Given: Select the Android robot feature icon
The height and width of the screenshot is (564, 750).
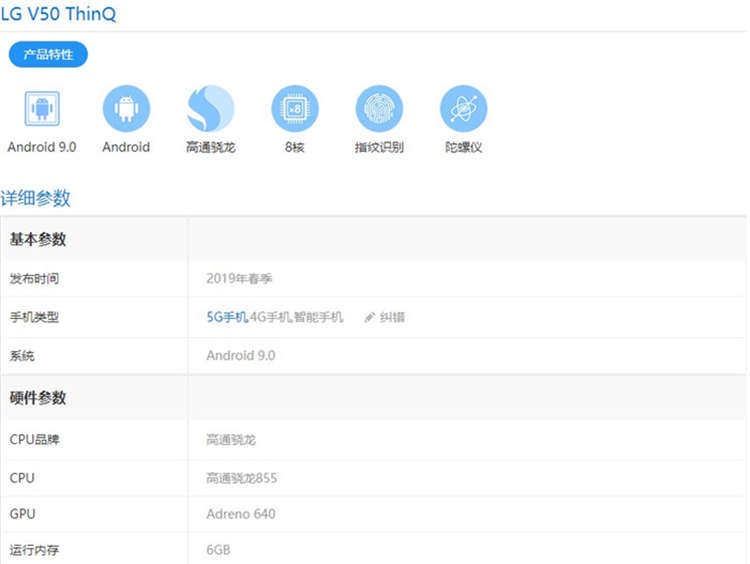Looking at the screenshot, I should click(x=126, y=109).
